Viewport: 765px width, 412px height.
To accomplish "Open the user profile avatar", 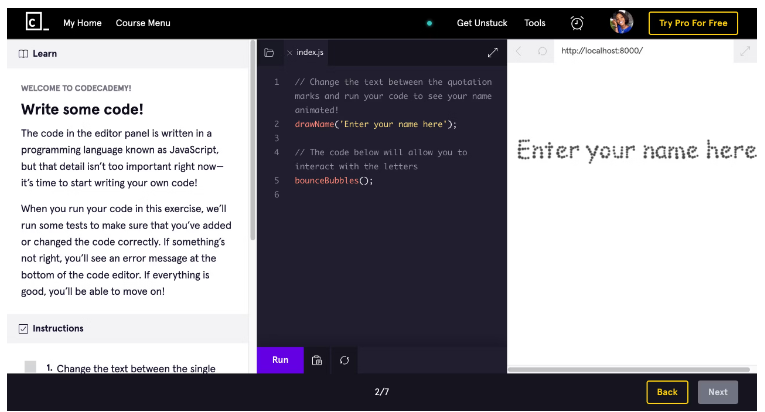I will coord(622,22).
